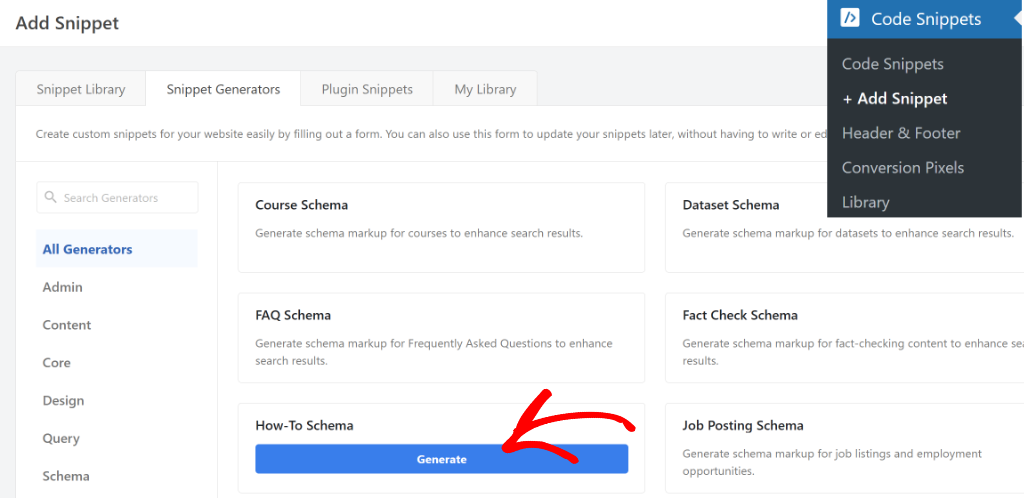Select All Generators category
Screen dimensions: 1024x498
117,249
